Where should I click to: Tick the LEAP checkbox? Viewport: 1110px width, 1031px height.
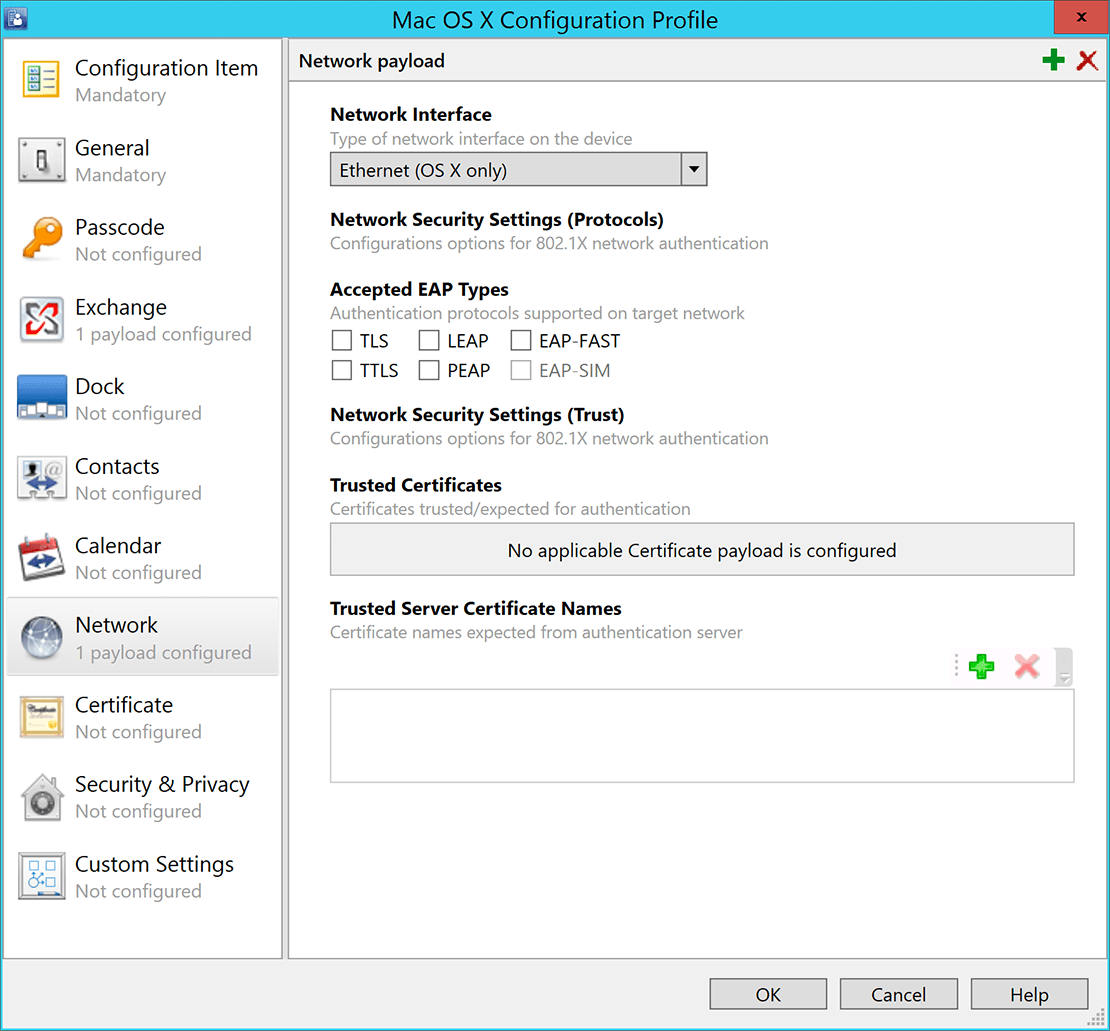pyautogui.click(x=429, y=341)
